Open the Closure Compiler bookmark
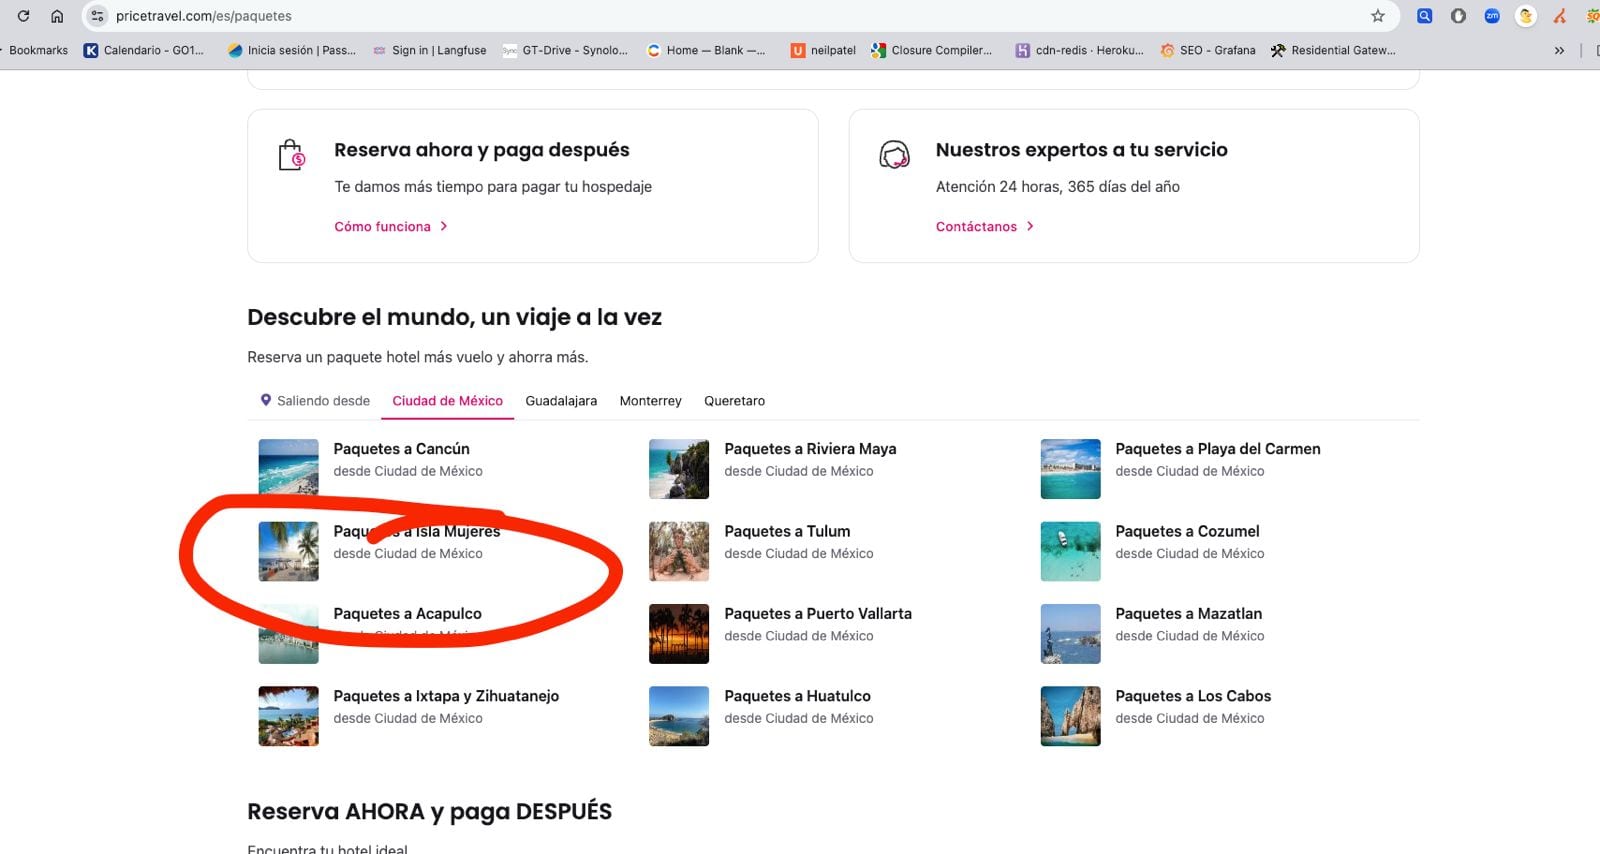 point(931,50)
